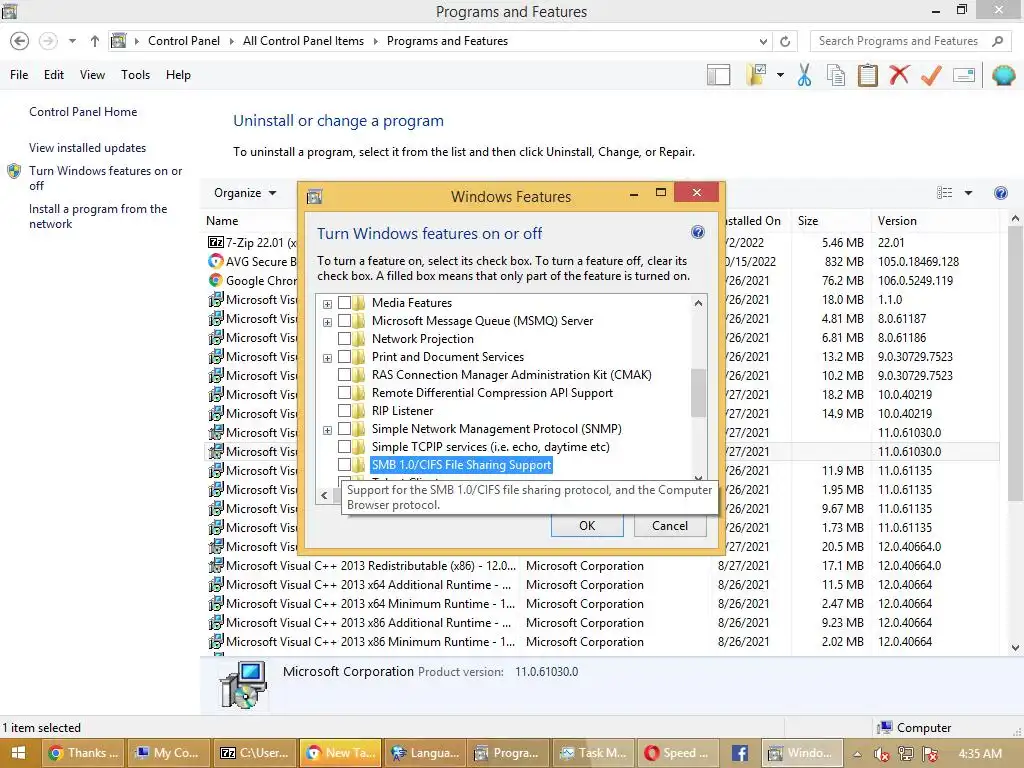Check the Media Features checkbox

tap(344, 303)
